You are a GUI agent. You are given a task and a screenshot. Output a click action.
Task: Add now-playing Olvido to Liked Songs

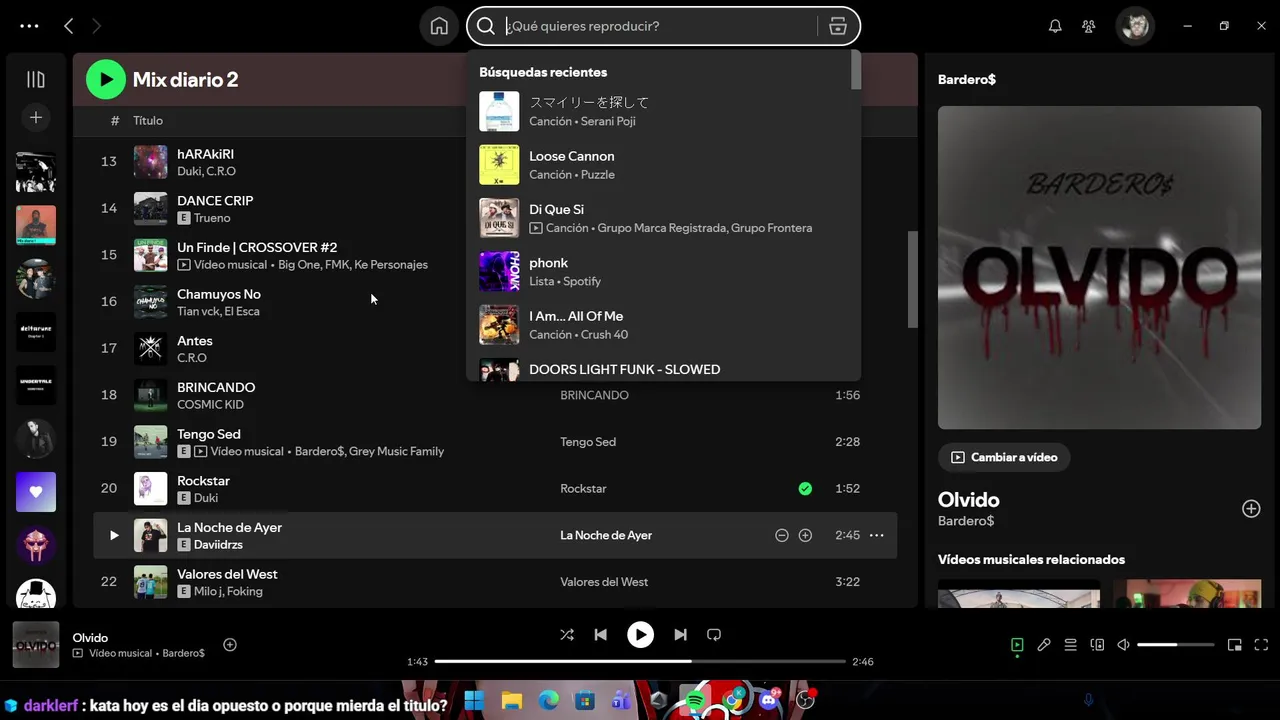tap(230, 645)
